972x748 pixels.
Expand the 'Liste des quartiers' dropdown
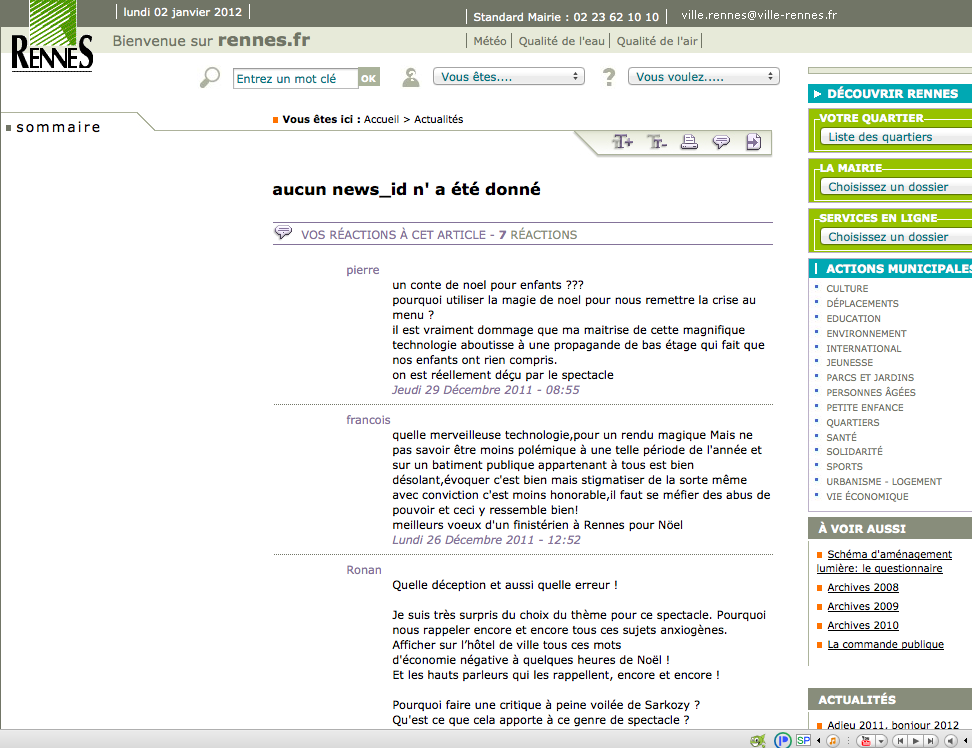pos(895,137)
